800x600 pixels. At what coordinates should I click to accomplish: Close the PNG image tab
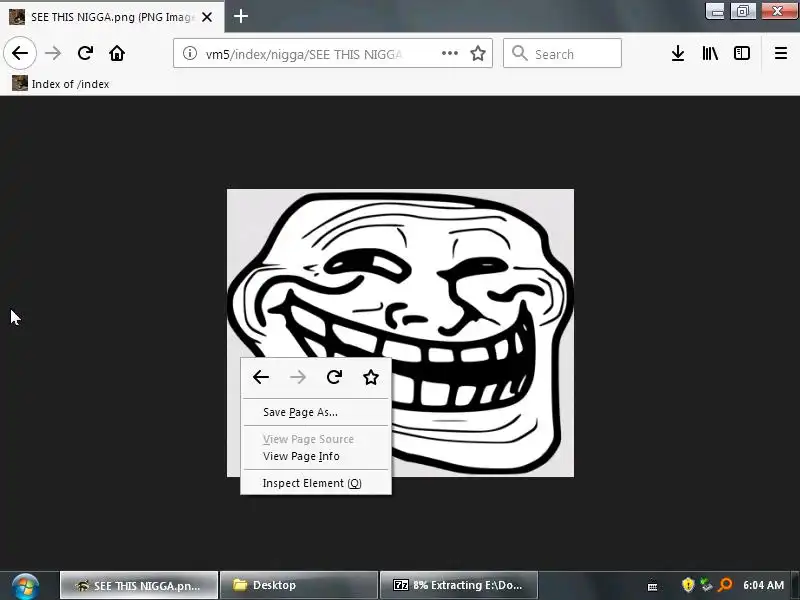pyautogui.click(x=207, y=17)
